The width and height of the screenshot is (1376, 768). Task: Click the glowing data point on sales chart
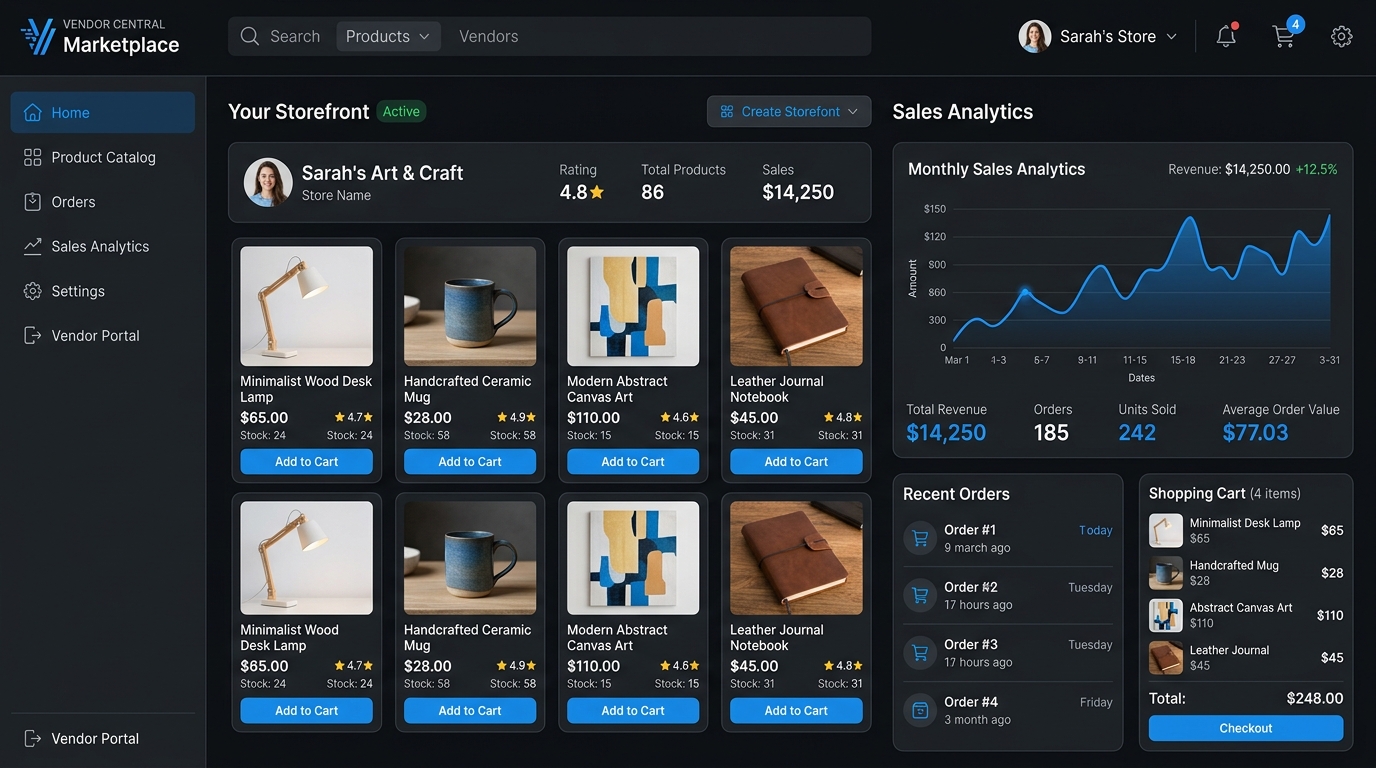[x=1024, y=292]
